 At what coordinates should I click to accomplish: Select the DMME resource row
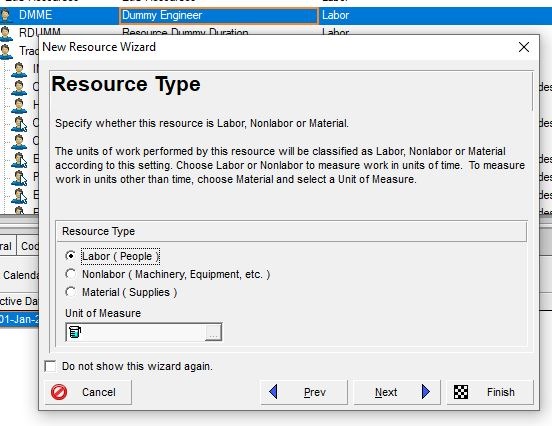pos(276,15)
